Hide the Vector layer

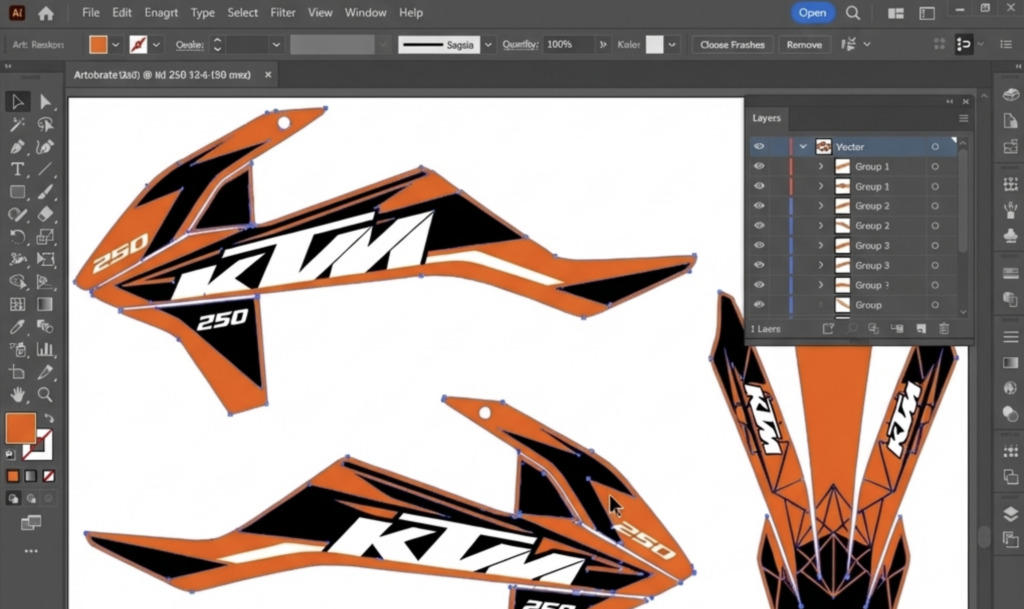(x=759, y=146)
